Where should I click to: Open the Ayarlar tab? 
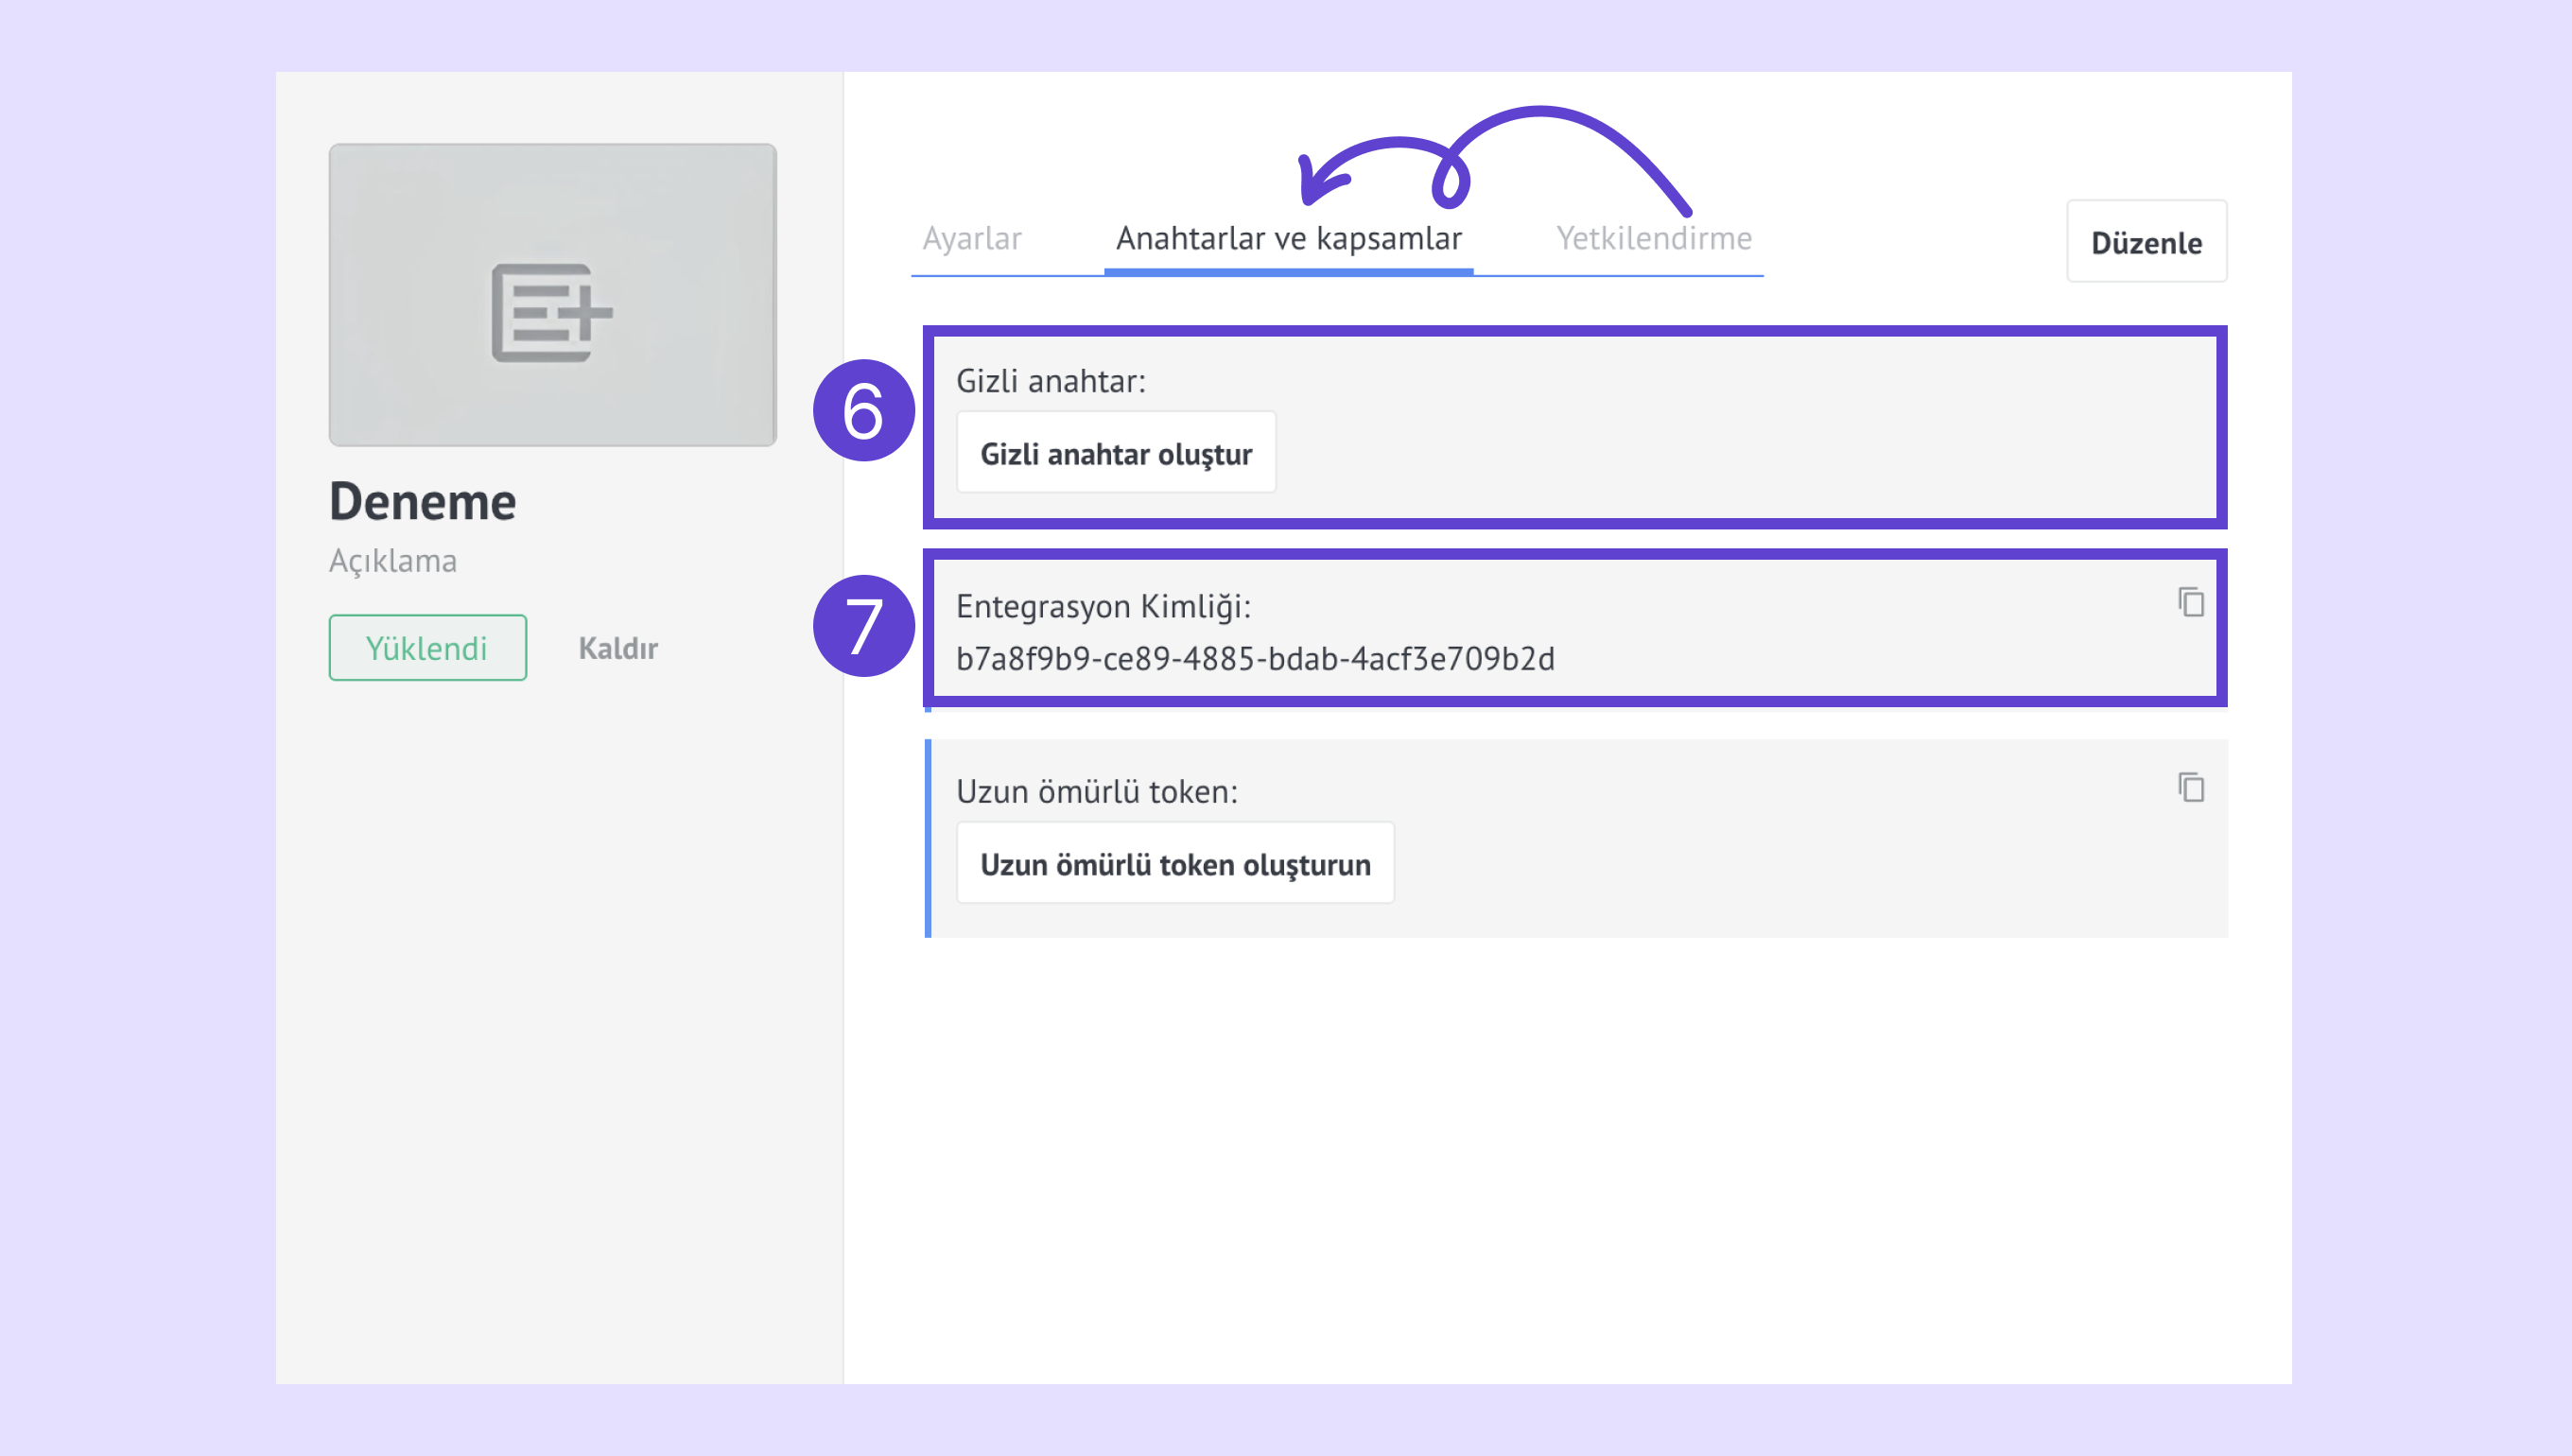(971, 239)
